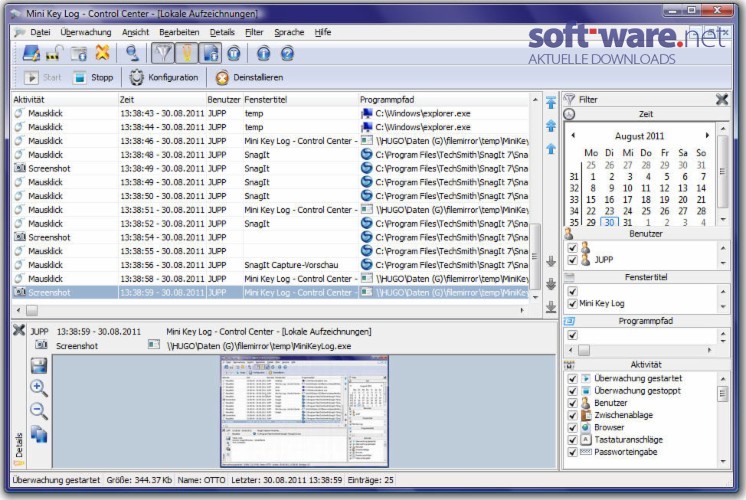Open the Überwachung menu

86,32
